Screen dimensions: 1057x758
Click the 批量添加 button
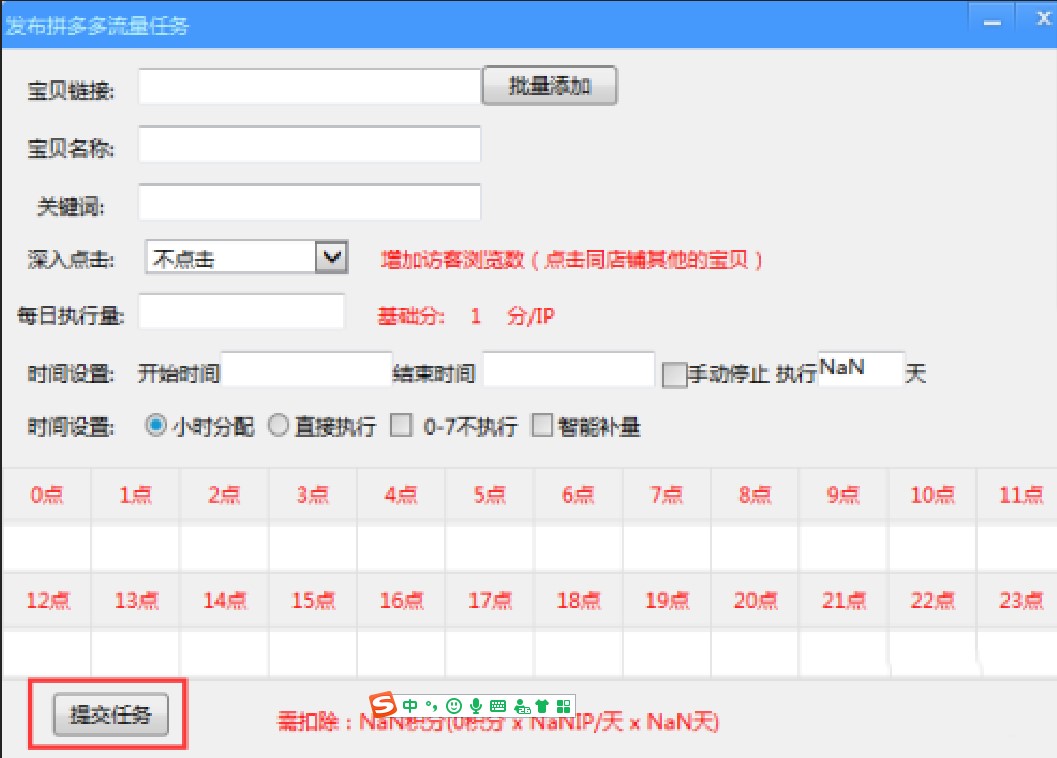pyautogui.click(x=549, y=86)
